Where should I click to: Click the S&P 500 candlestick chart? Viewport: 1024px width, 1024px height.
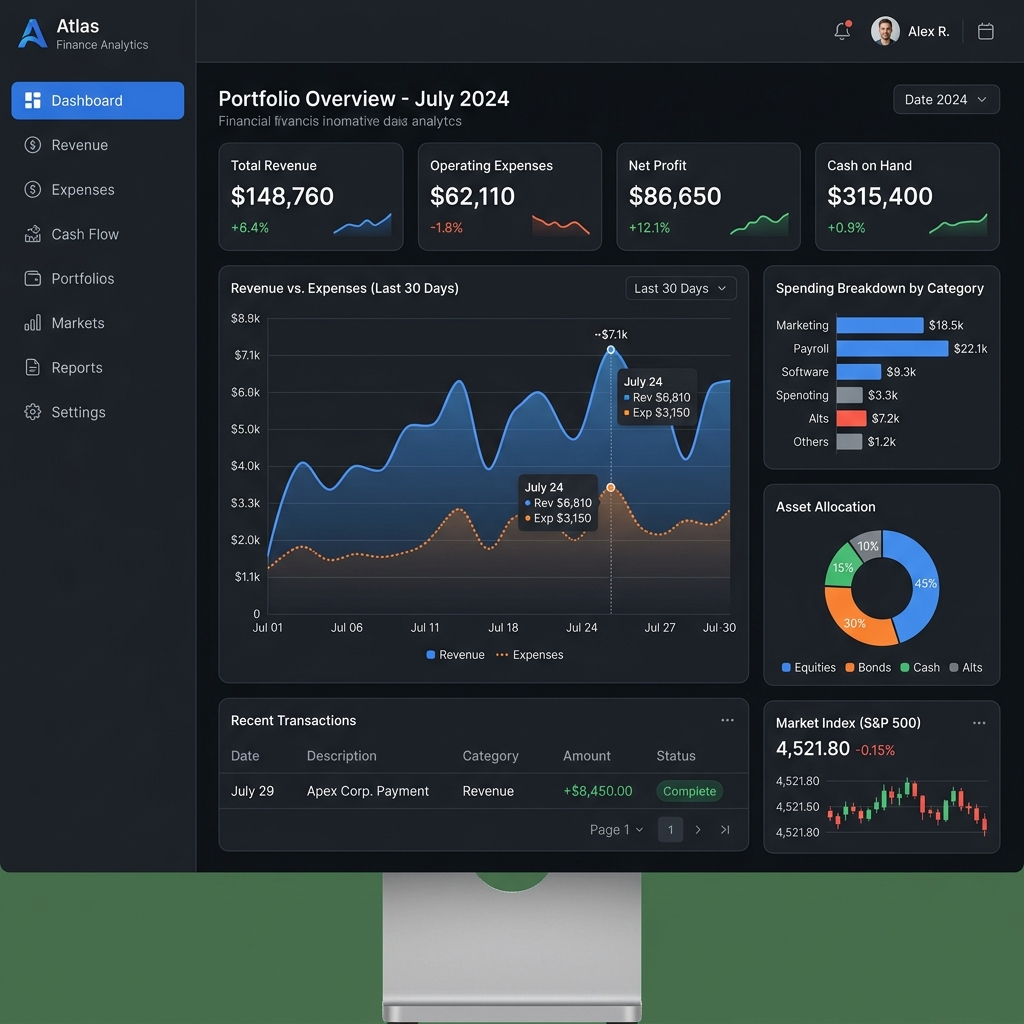pos(908,807)
